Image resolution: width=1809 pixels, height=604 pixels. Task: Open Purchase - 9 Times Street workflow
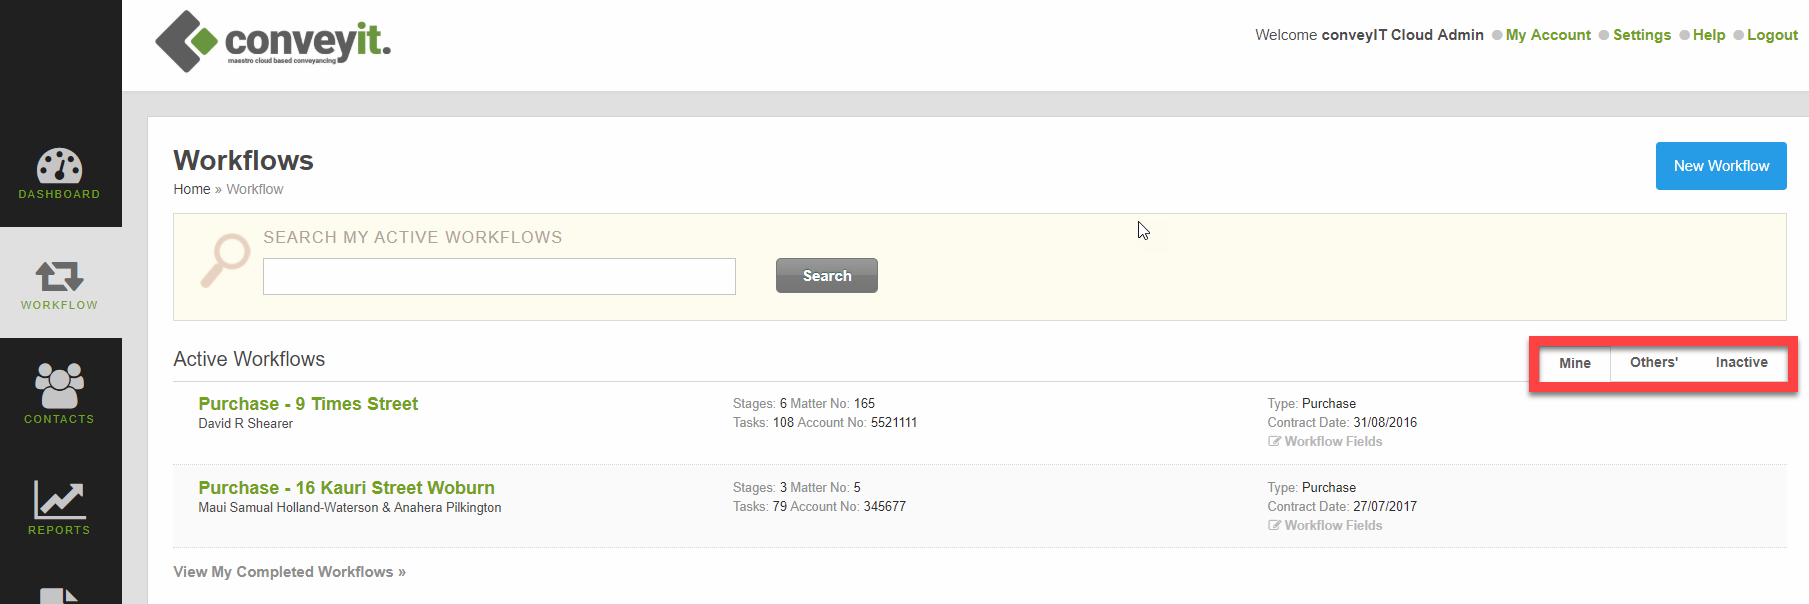coord(308,404)
